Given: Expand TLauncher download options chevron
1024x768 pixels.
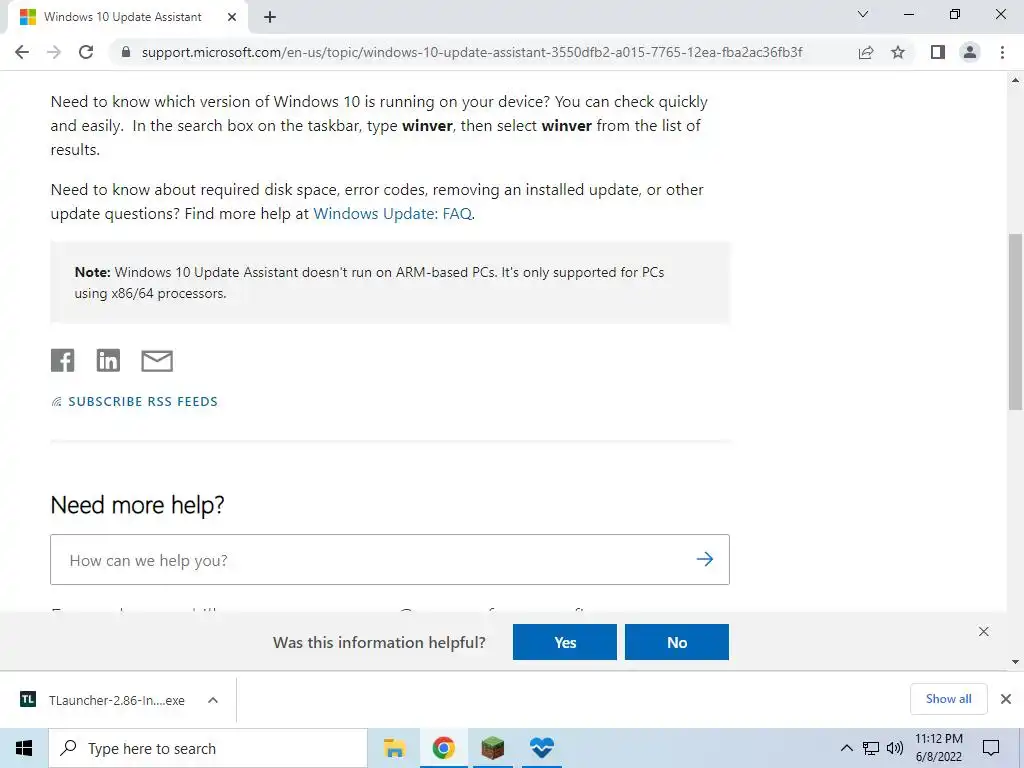Looking at the screenshot, I should click(x=212, y=700).
